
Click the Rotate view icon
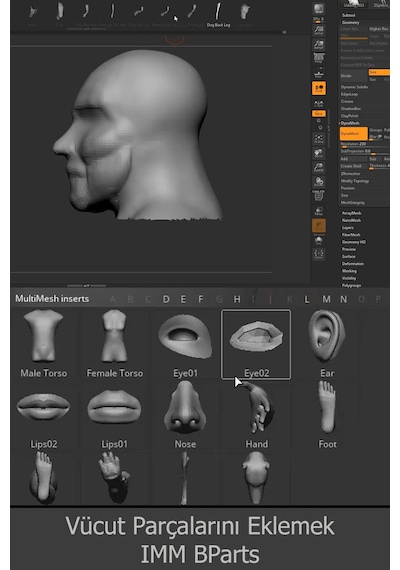click(x=319, y=182)
